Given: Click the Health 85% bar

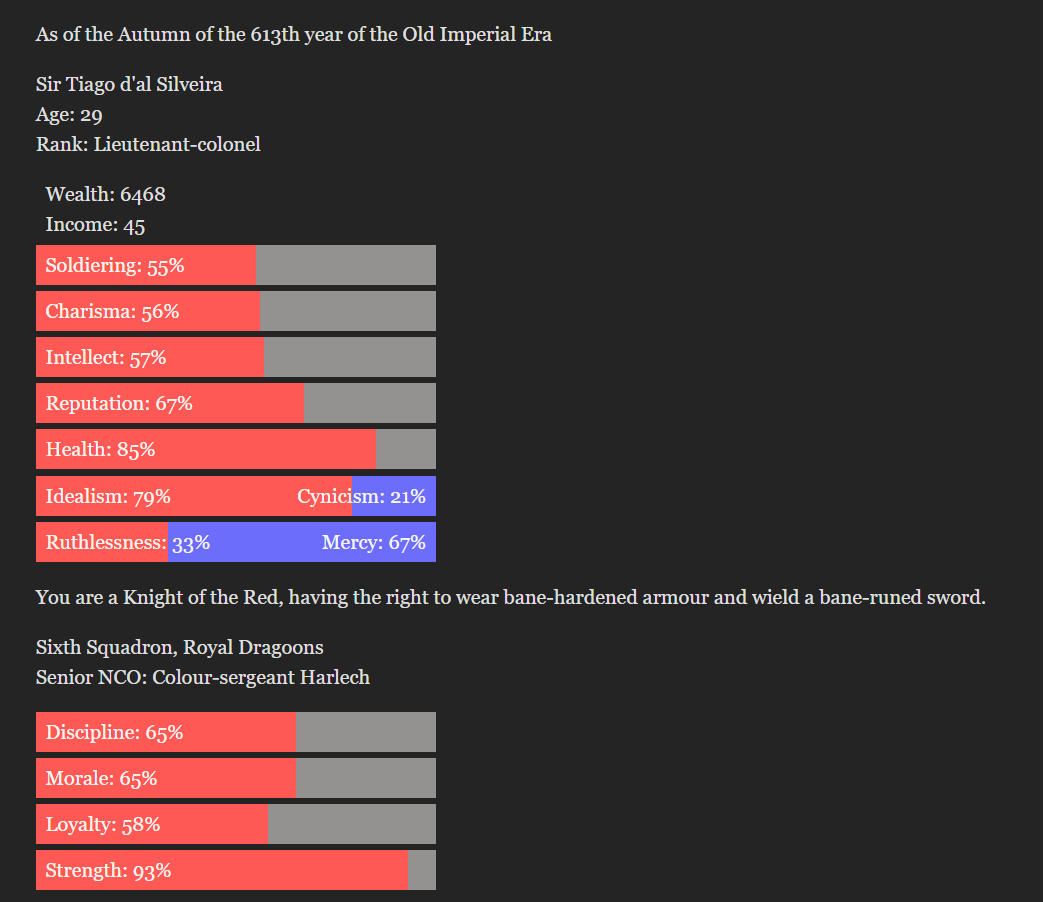Looking at the screenshot, I should point(235,450).
